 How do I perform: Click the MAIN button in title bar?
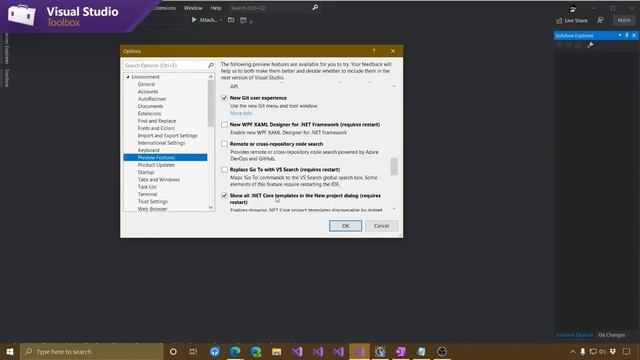point(624,20)
